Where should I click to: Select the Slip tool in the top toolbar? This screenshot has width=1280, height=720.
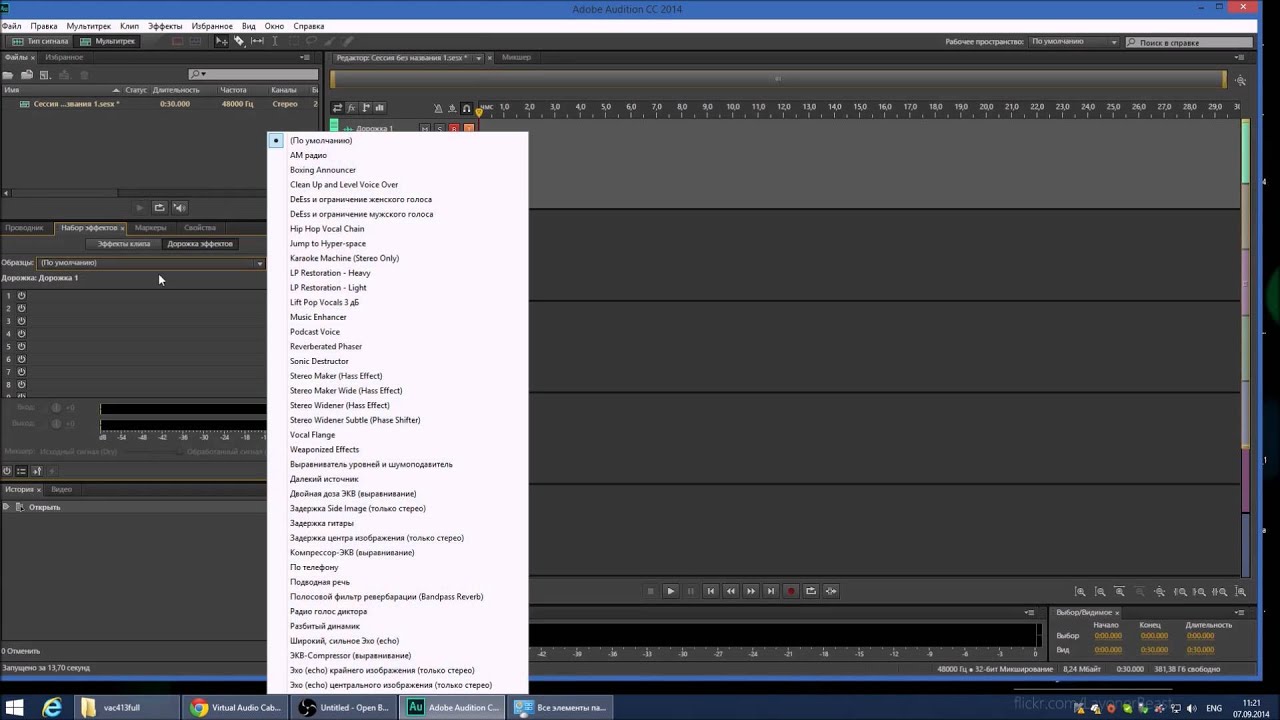coord(257,41)
